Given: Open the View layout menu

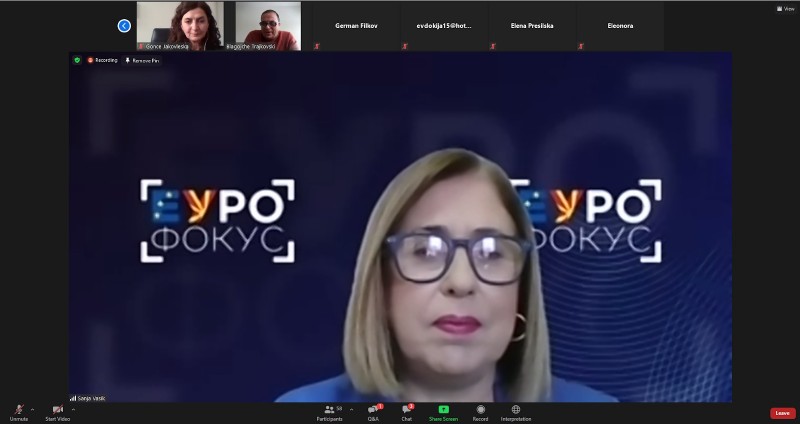Looking at the screenshot, I should point(787,8).
